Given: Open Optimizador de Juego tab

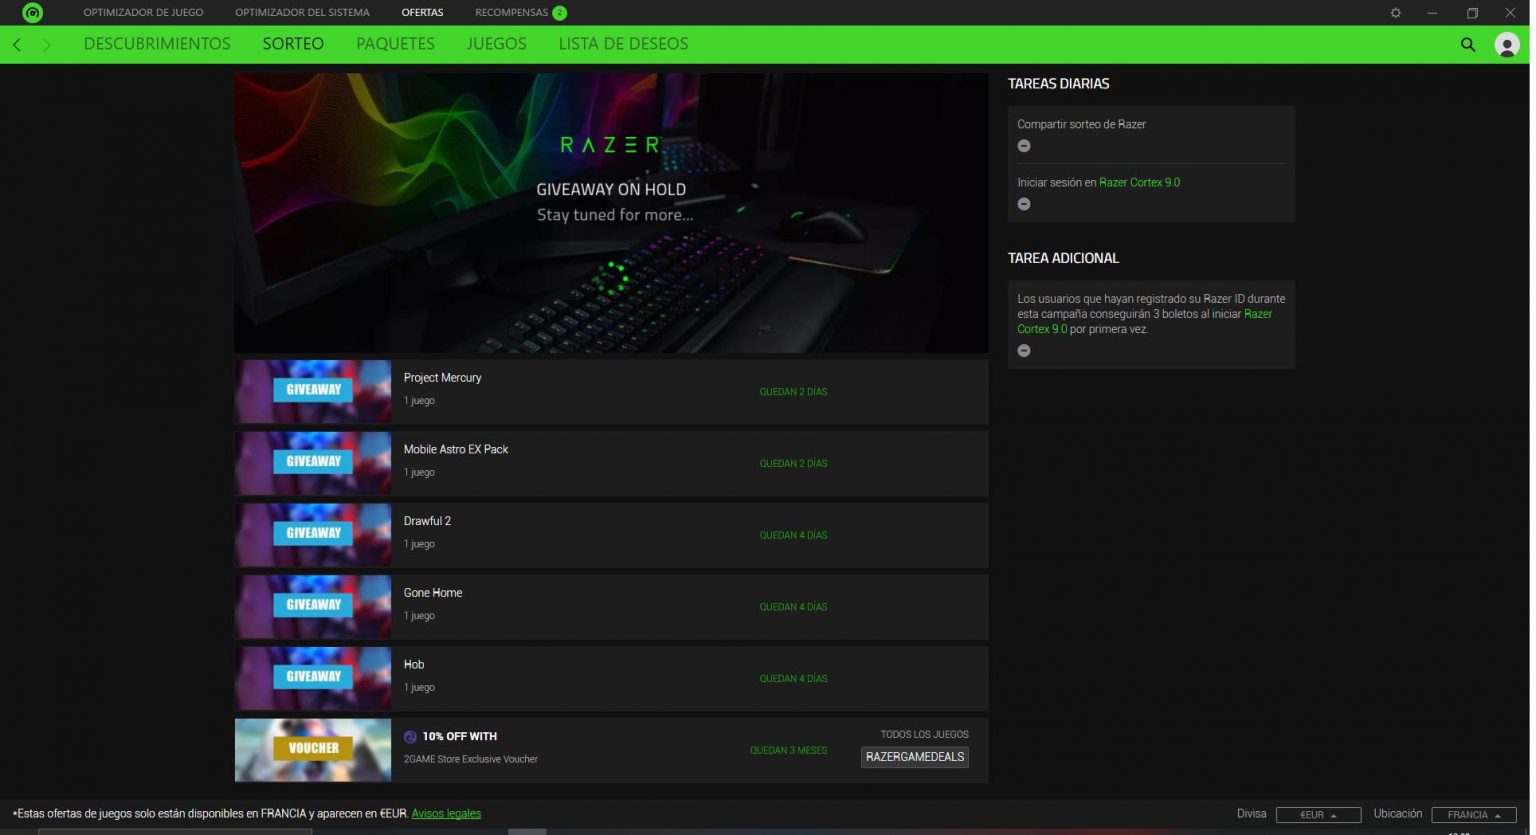Looking at the screenshot, I should (x=144, y=13).
